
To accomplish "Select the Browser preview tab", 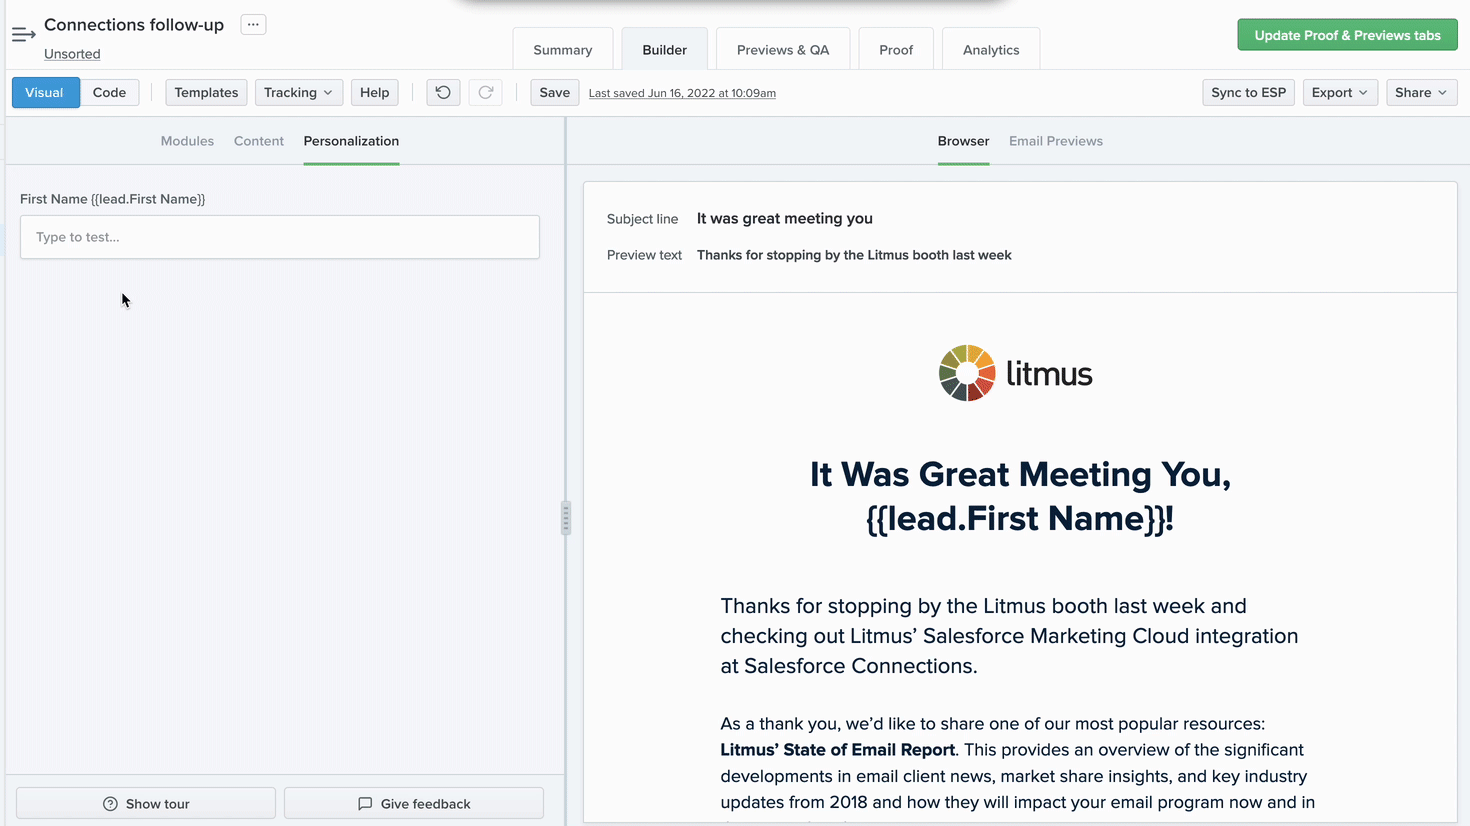I will [963, 141].
